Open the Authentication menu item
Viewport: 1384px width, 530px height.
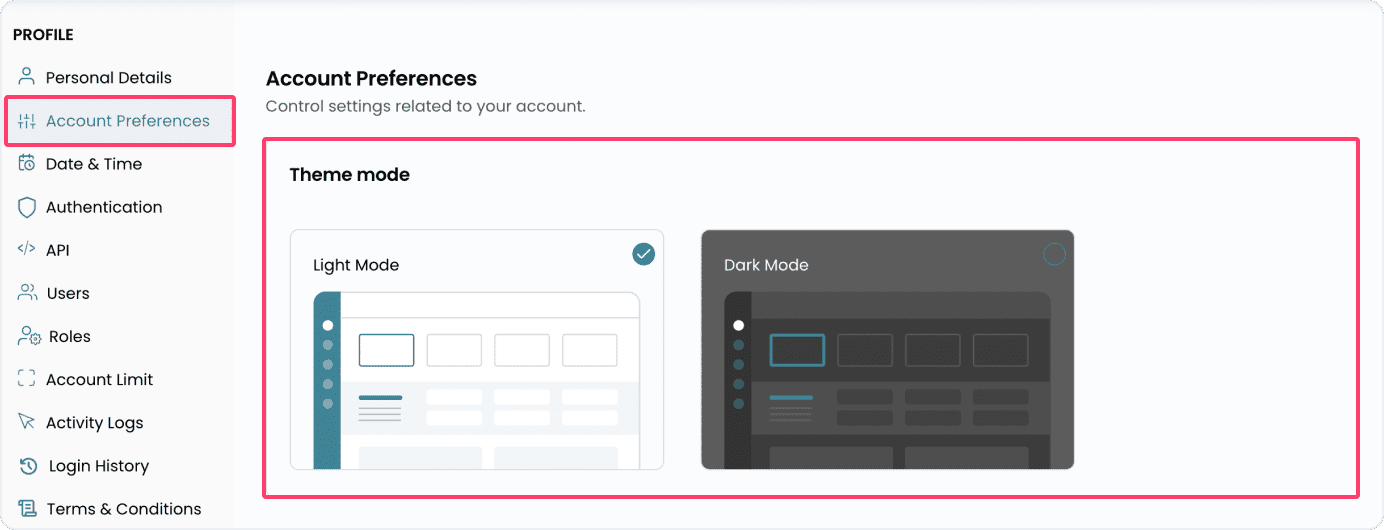click(x=104, y=207)
